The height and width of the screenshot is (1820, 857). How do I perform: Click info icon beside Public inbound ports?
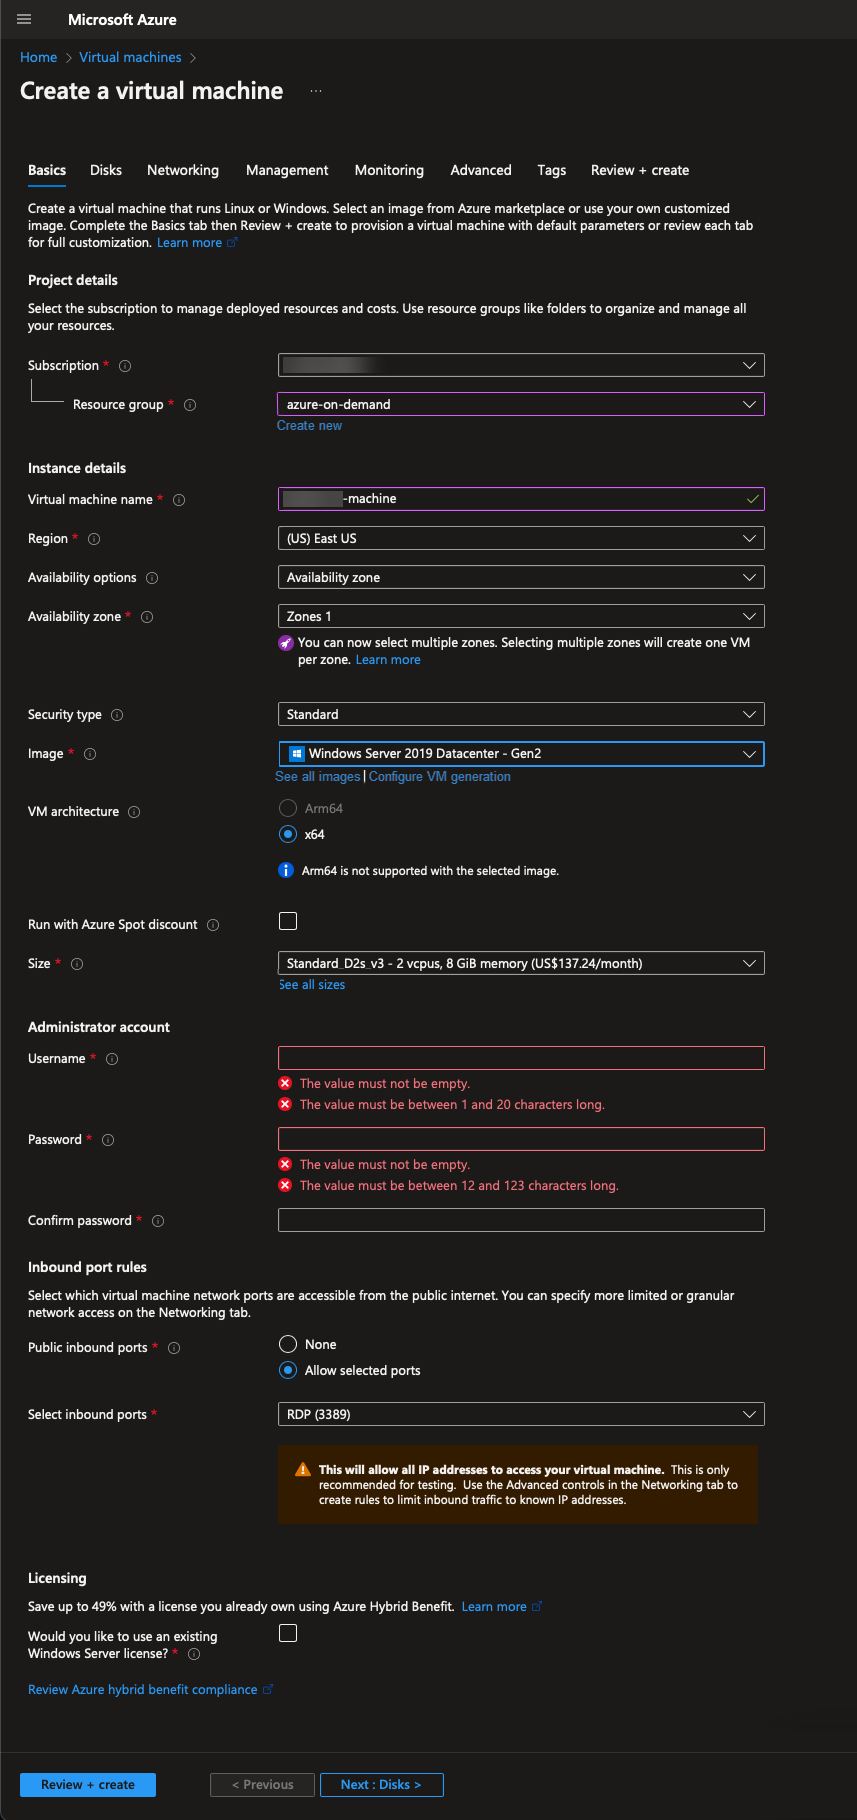click(x=174, y=1348)
